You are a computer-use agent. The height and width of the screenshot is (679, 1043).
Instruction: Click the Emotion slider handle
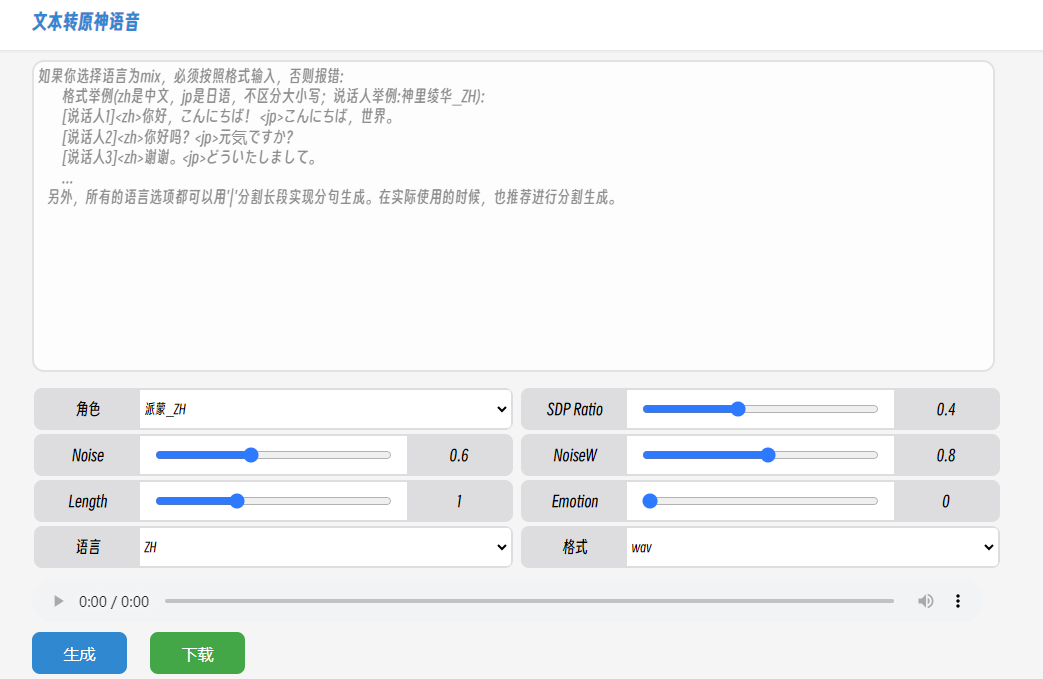650,501
